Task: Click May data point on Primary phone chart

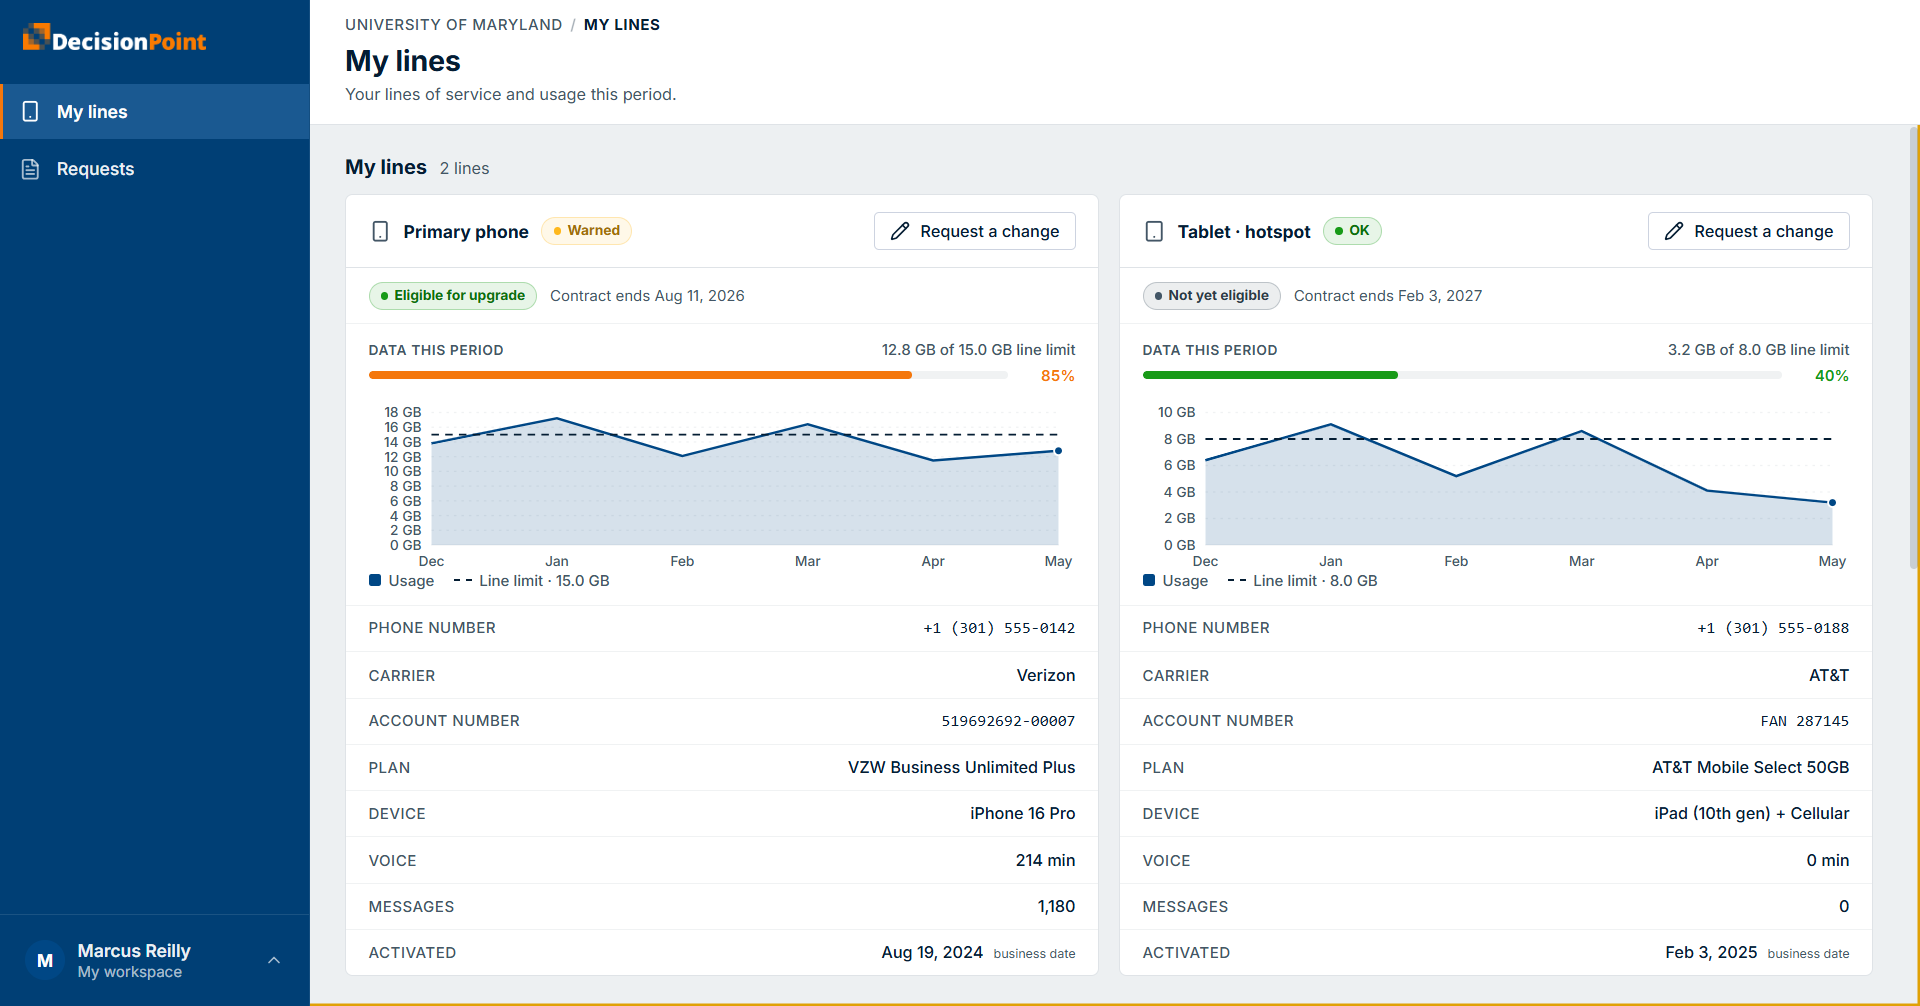Action: pos(1058,451)
